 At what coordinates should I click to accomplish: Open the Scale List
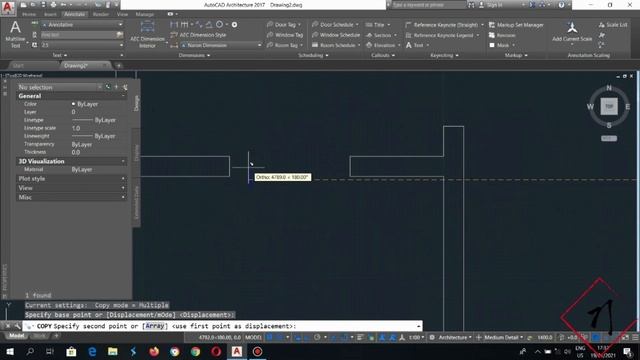613,25
